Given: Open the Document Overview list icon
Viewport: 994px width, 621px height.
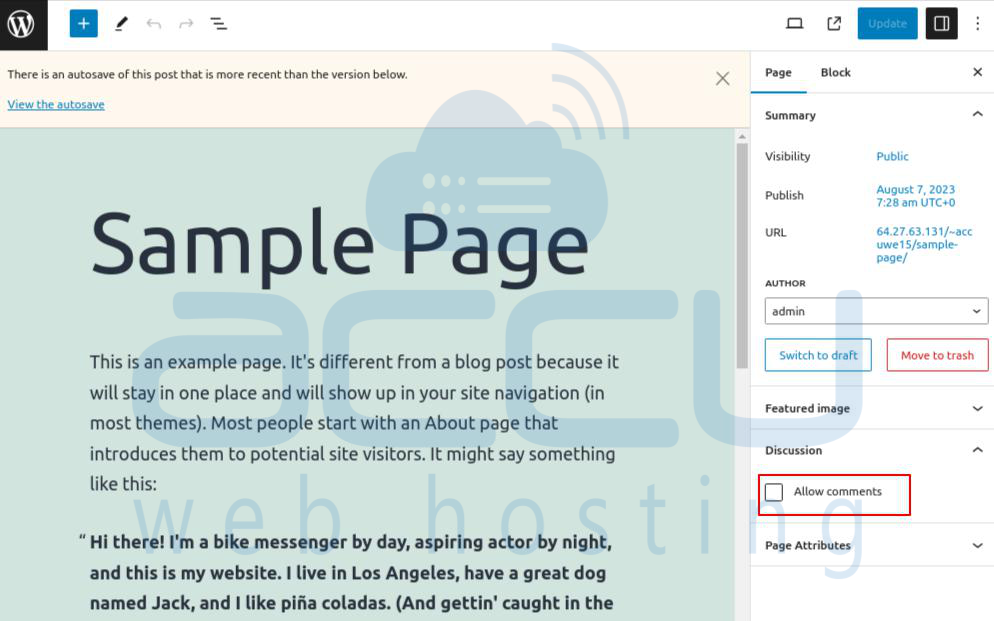Looking at the screenshot, I should [x=219, y=24].
